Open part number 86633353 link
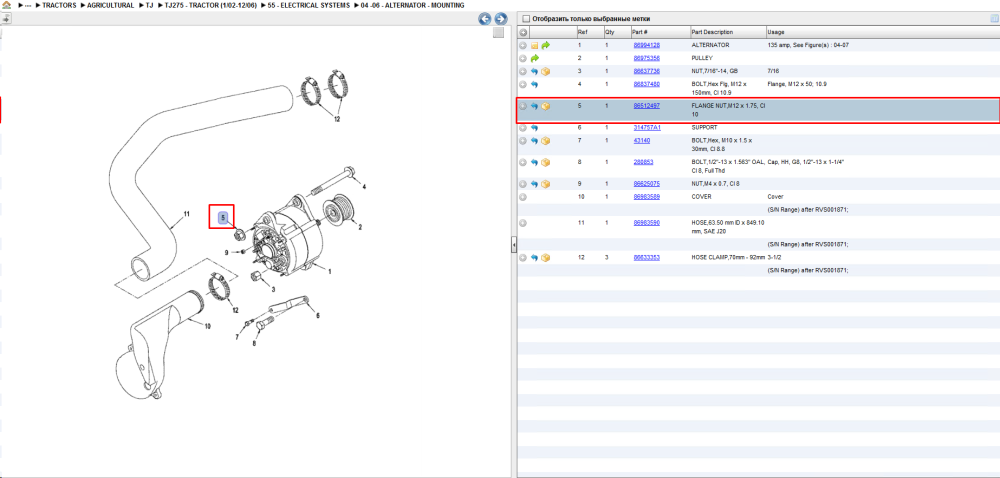The image size is (1000, 478). tap(646, 257)
